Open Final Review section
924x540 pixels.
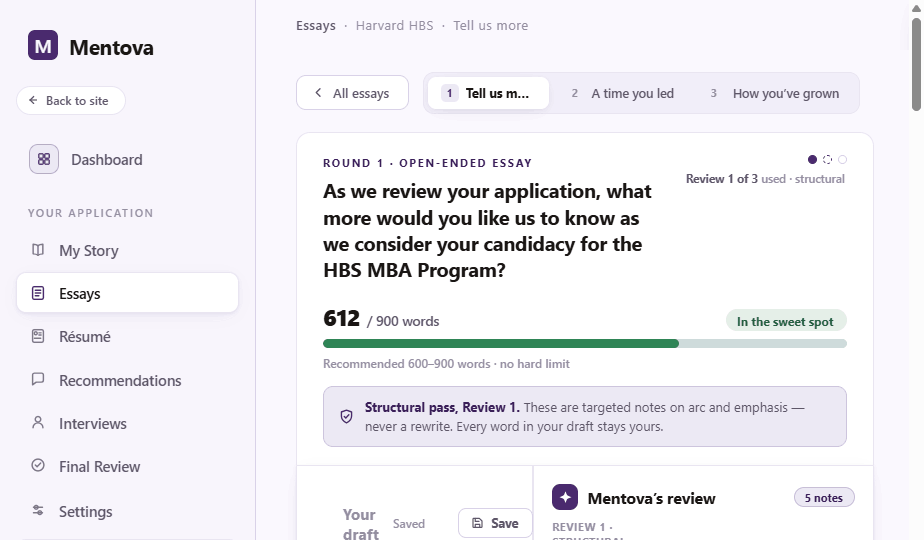click(x=127, y=466)
